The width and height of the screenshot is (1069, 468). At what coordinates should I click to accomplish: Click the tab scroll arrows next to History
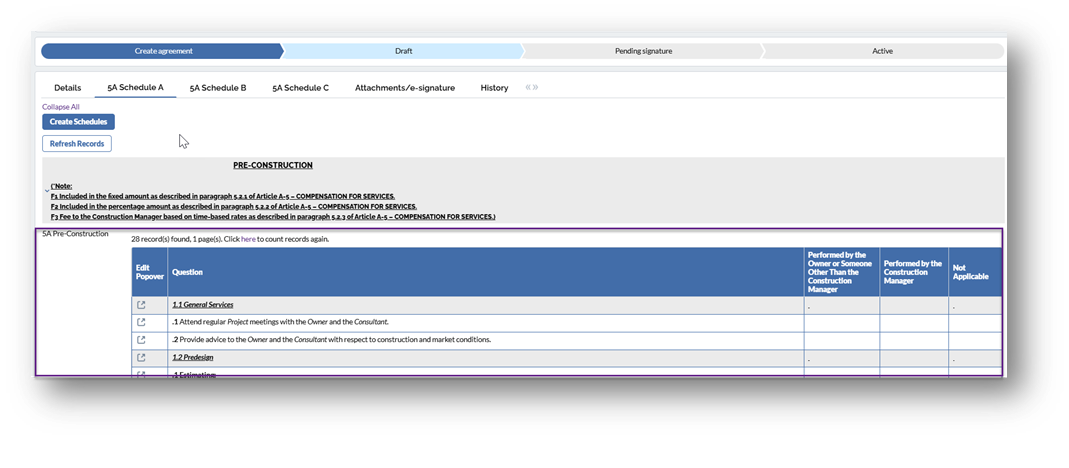(x=532, y=88)
